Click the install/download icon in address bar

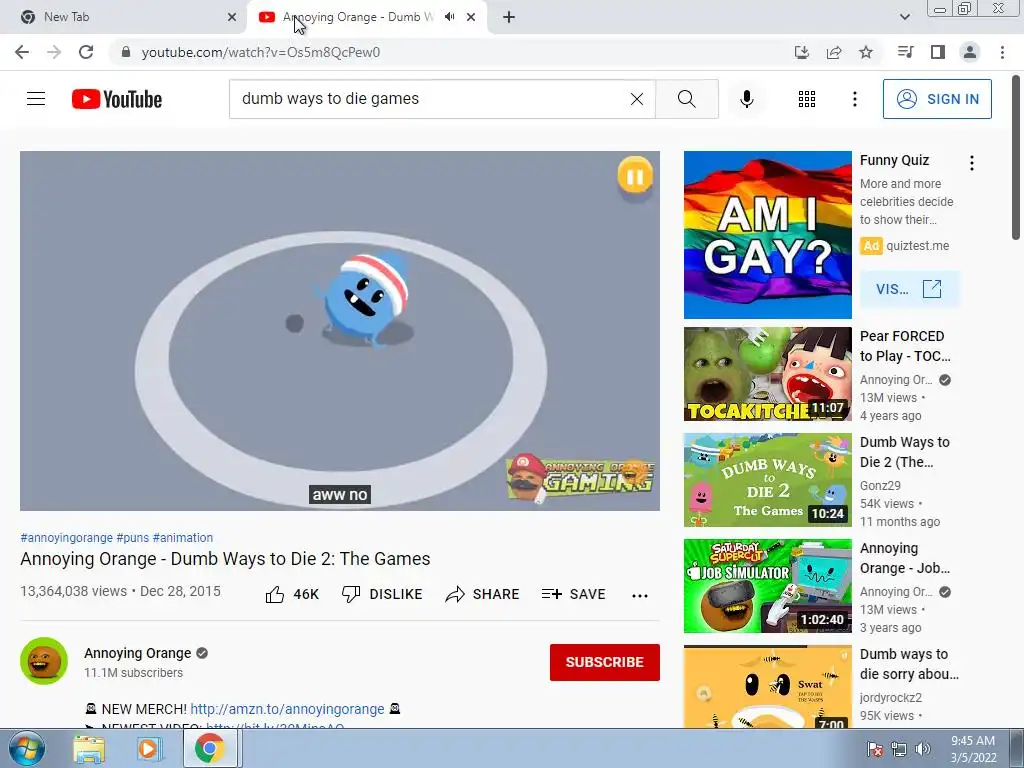802,52
